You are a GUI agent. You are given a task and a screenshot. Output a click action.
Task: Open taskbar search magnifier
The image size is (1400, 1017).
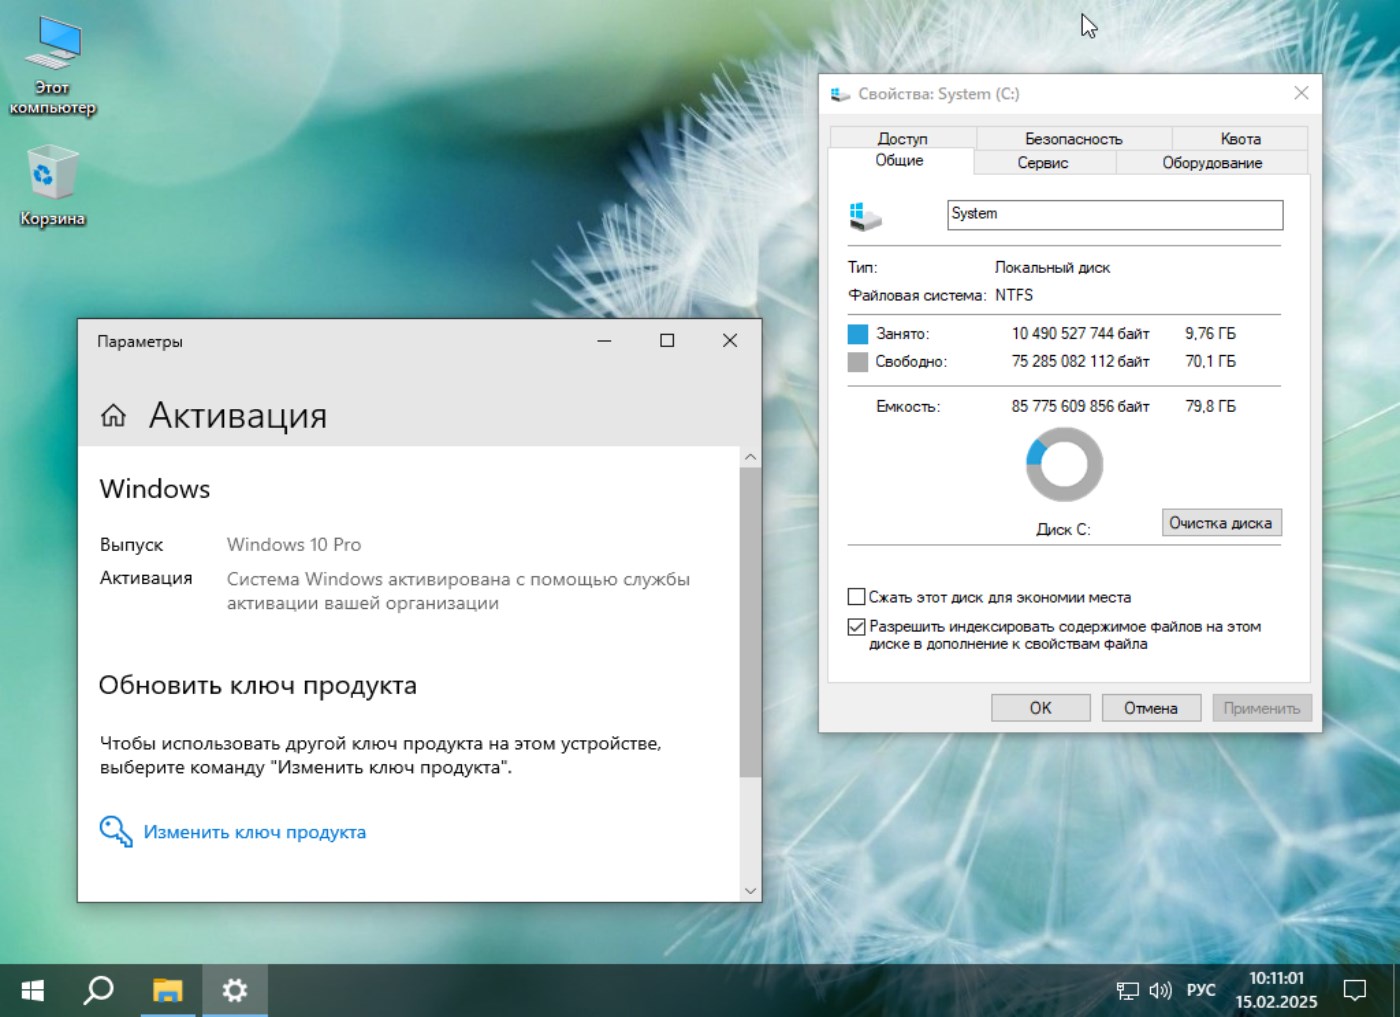point(98,990)
